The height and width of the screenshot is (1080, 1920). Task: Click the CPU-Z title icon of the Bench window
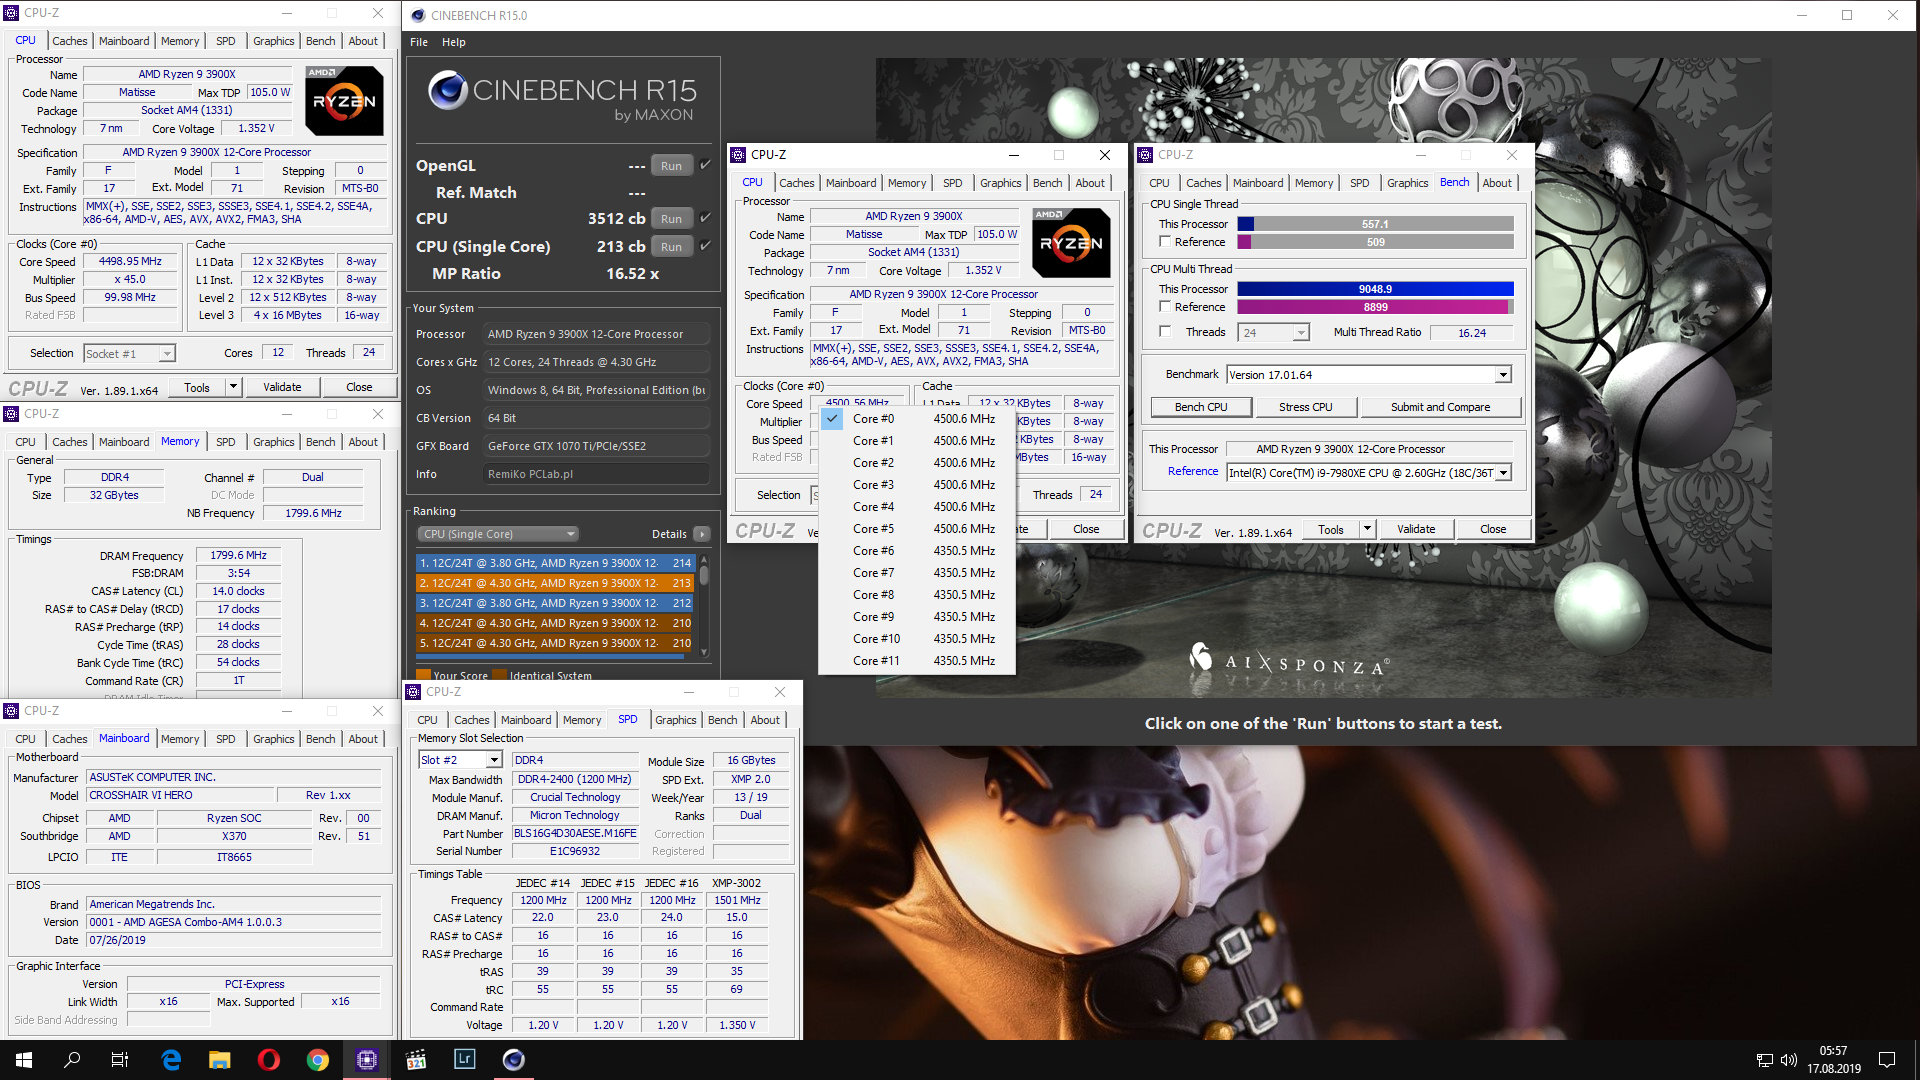[1146, 155]
